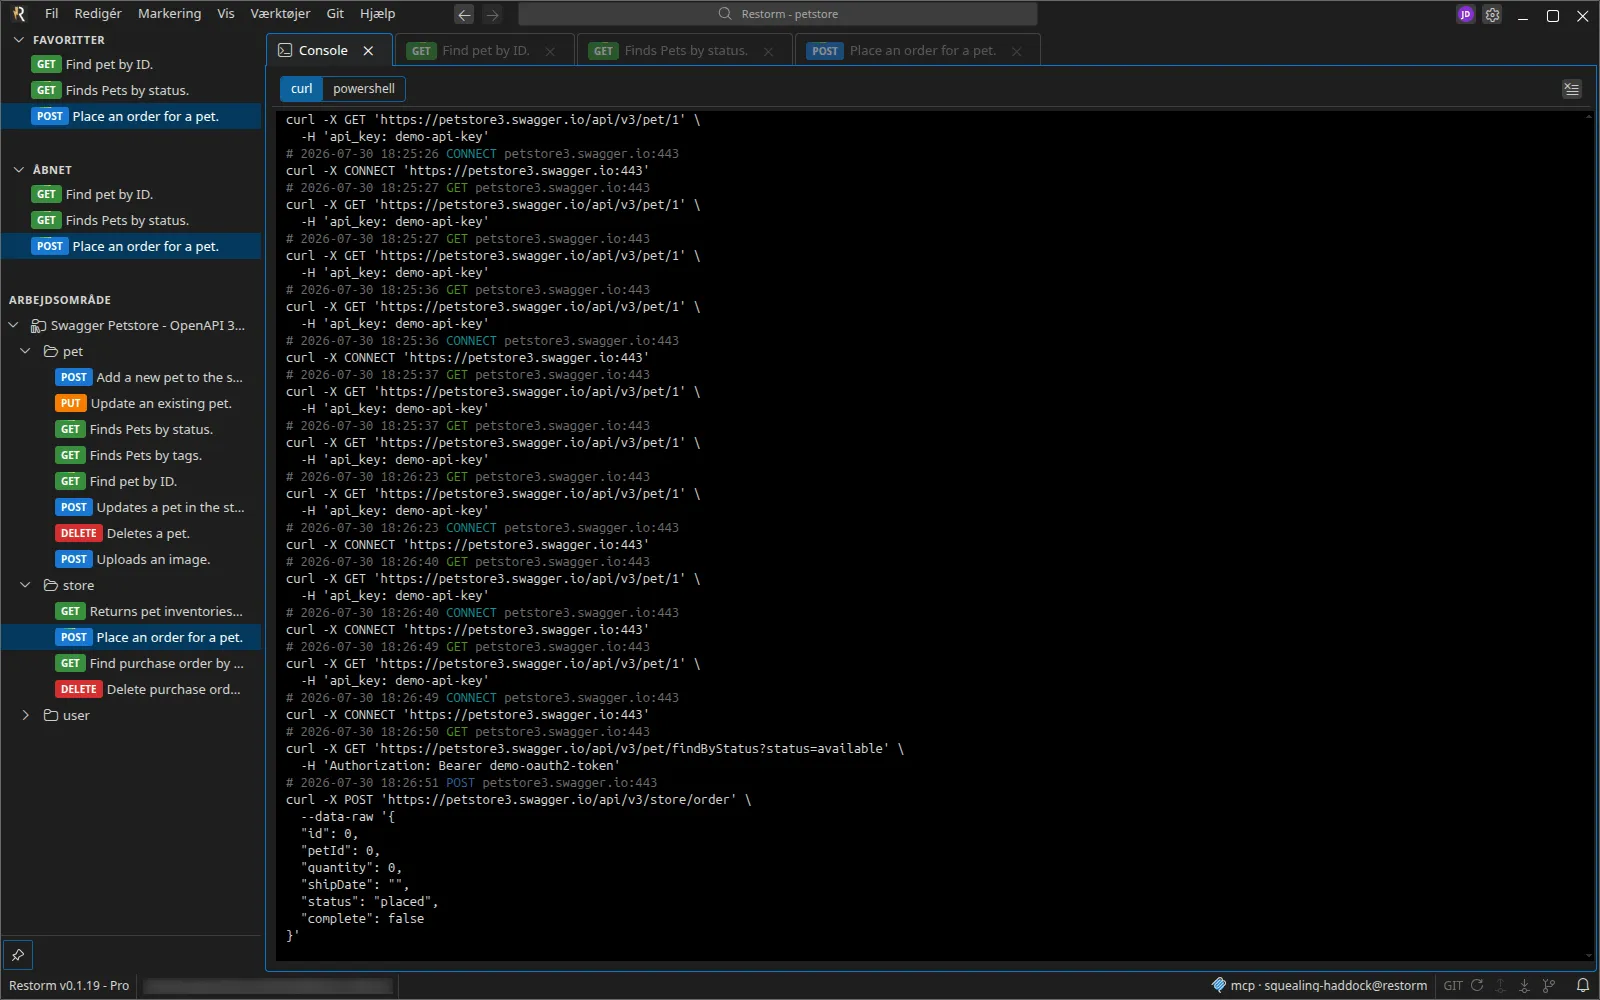
Task: Open the Værktøjer menu
Action: [280, 14]
